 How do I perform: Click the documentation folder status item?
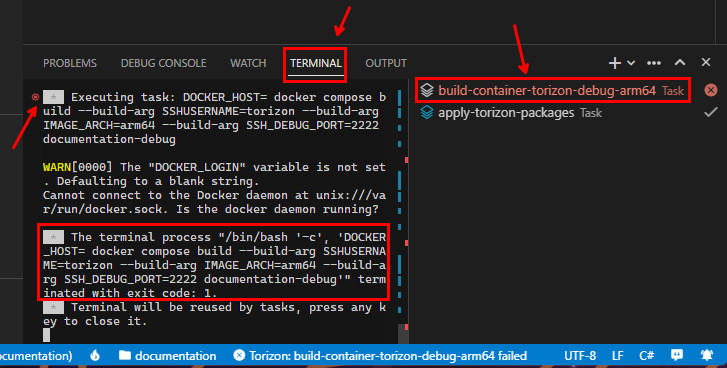pyautogui.click(x=167, y=356)
